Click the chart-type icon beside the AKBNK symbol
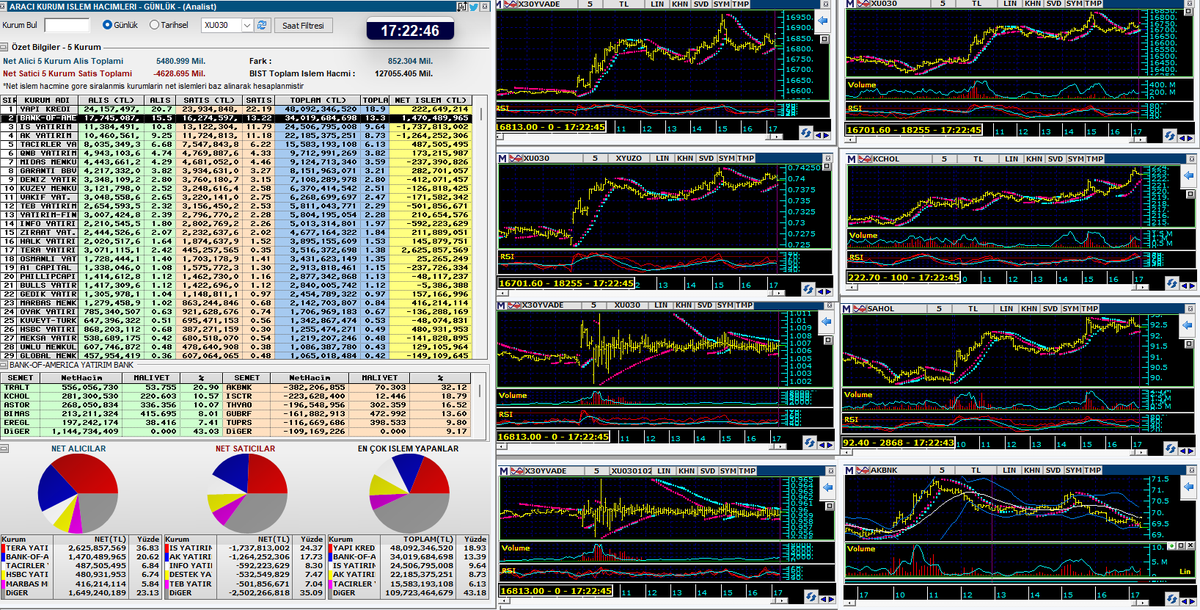1200x610 pixels. pyautogui.click(x=862, y=470)
